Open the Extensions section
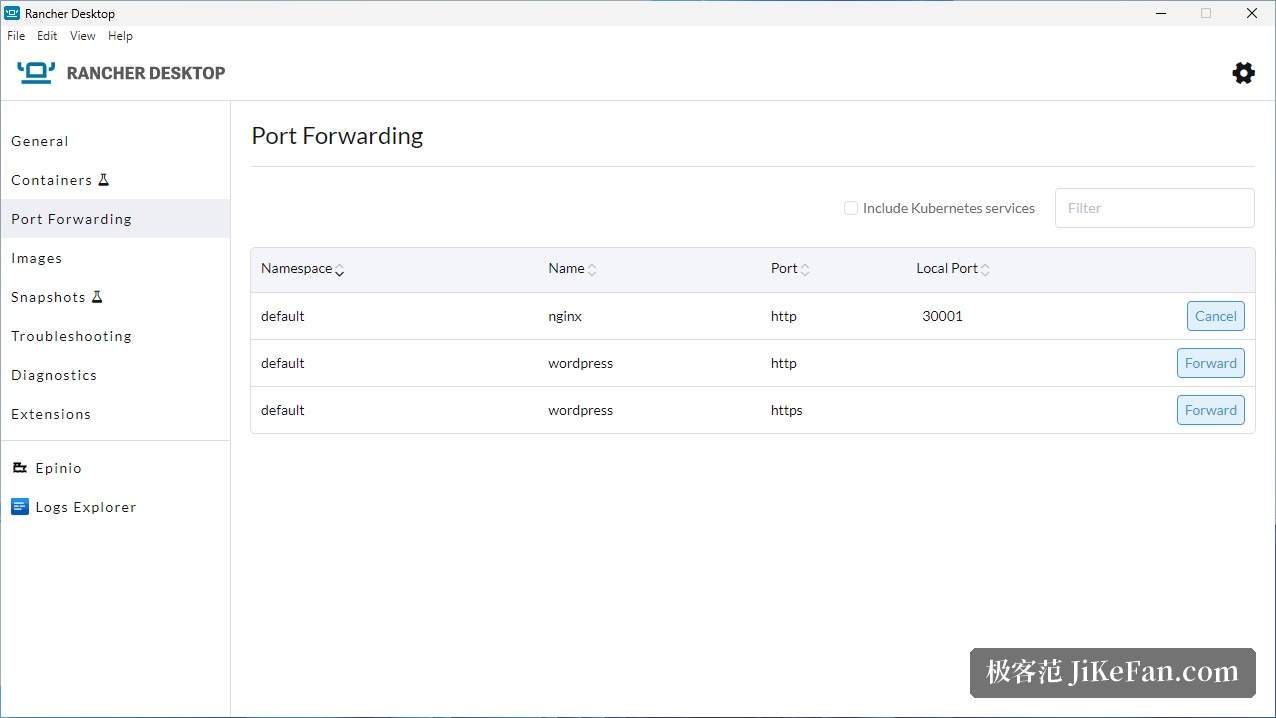Image resolution: width=1276 pixels, height=718 pixels. pos(115,414)
